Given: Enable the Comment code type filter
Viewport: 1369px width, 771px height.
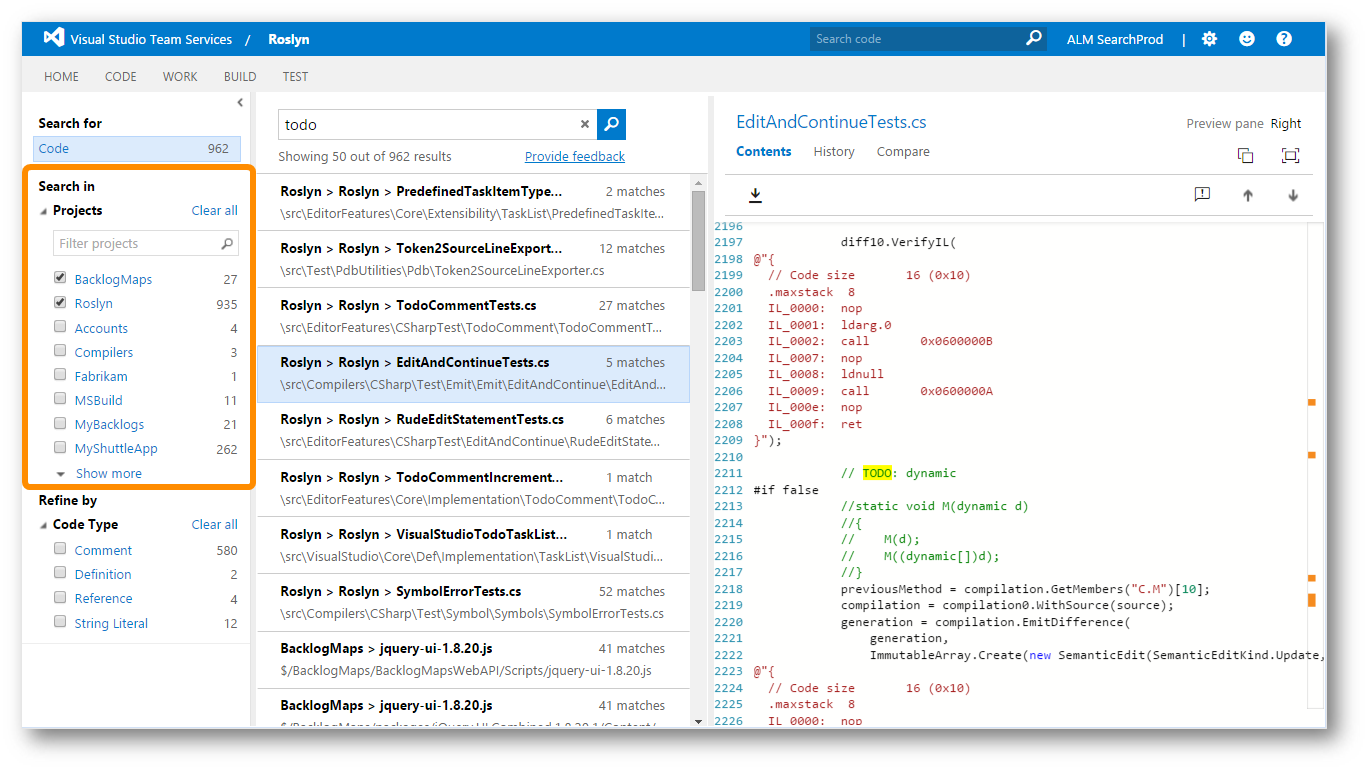Looking at the screenshot, I should [x=59, y=550].
